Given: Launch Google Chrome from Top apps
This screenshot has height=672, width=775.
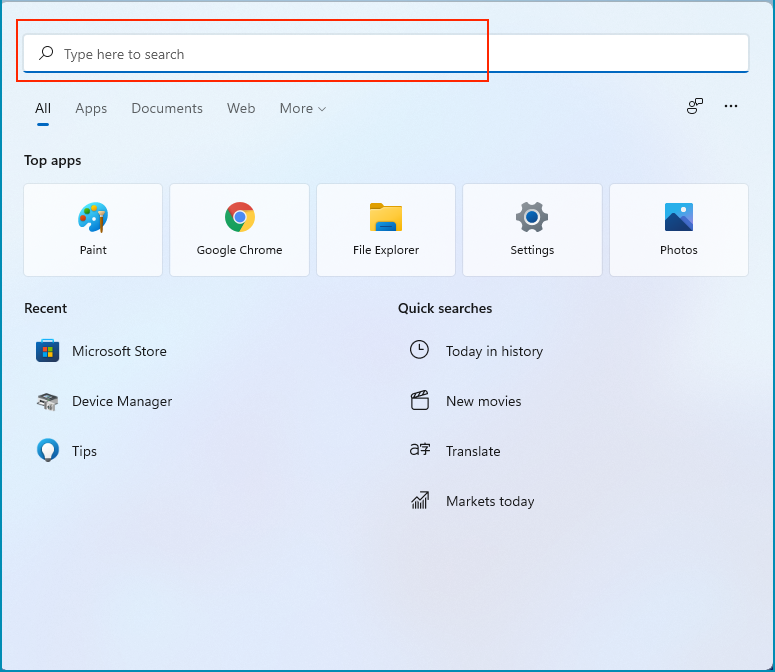Looking at the screenshot, I should pyautogui.click(x=239, y=229).
